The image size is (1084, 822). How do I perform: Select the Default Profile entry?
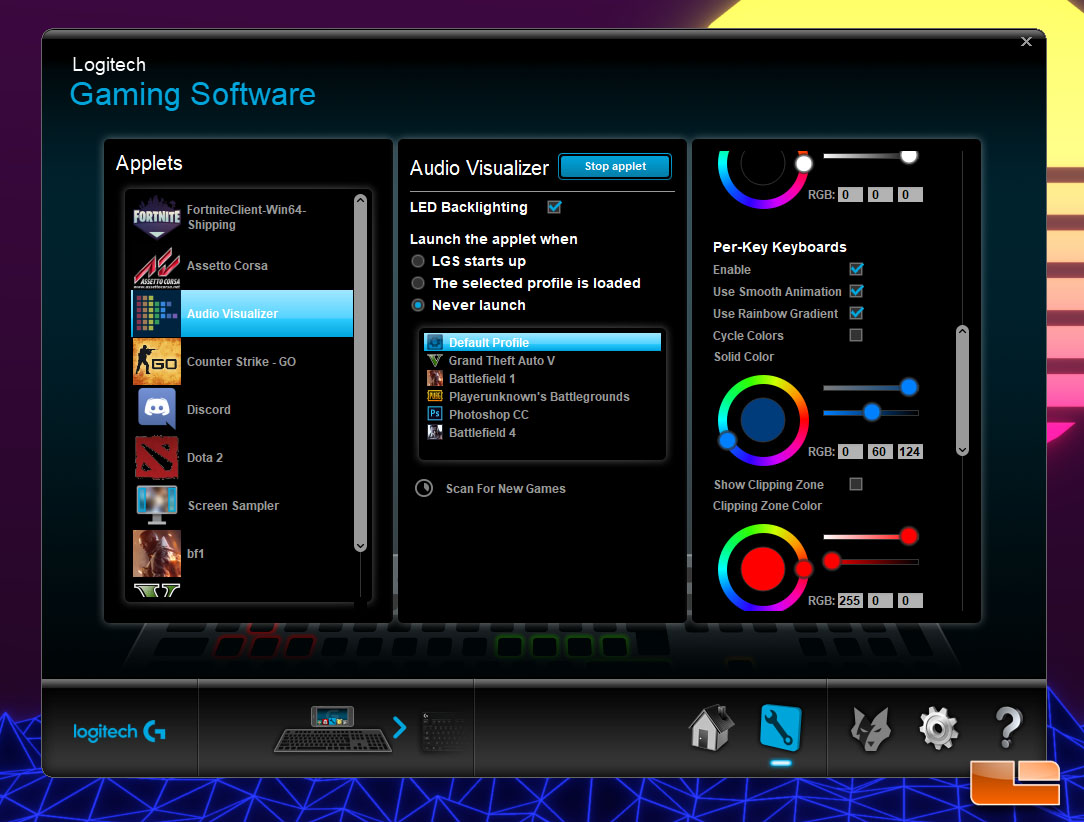pyautogui.click(x=543, y=342)
